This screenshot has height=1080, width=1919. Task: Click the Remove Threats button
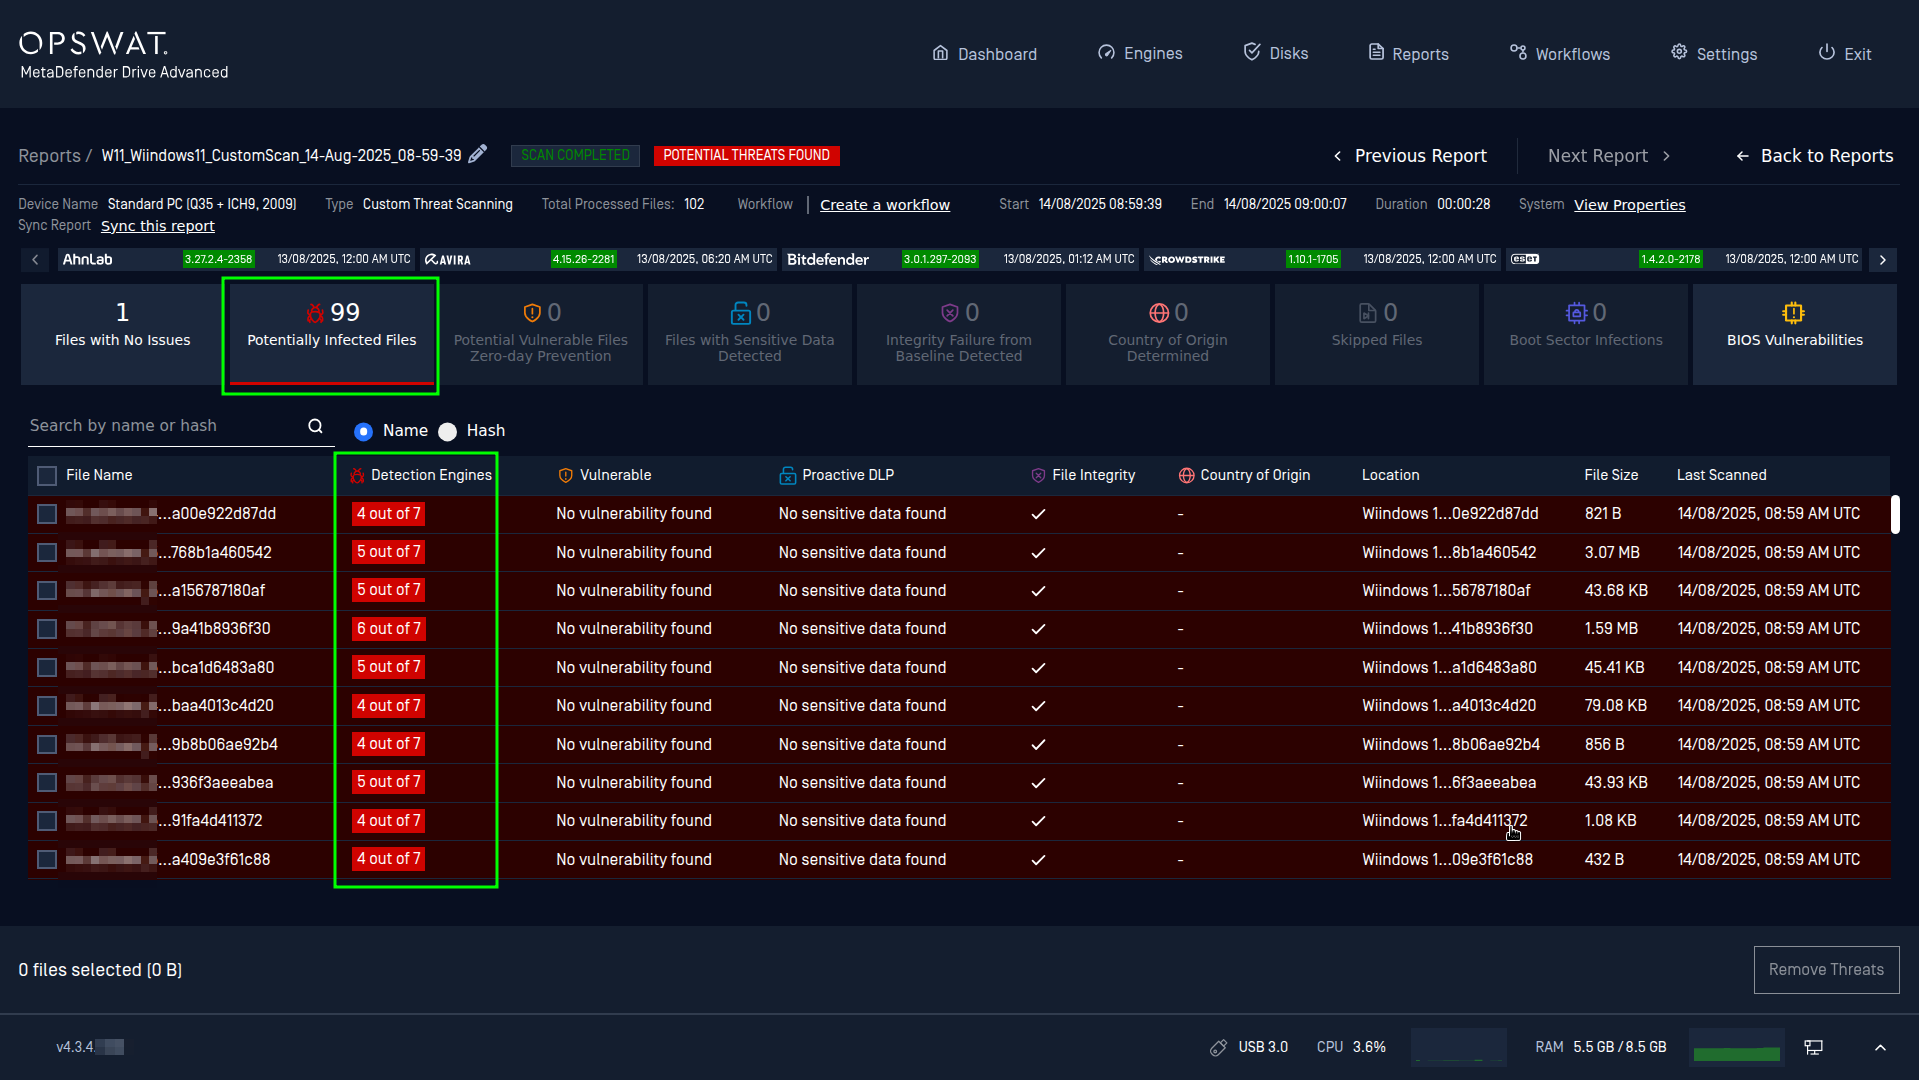(x=1826, y=970)
